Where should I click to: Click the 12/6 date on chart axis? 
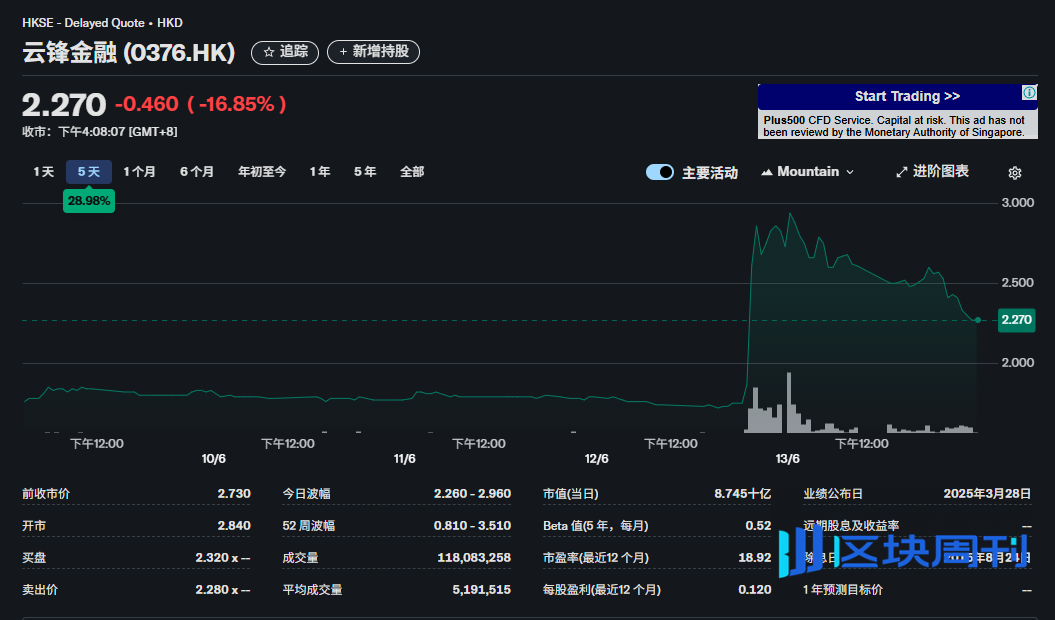pyautogui.click(x=596, y=458)
